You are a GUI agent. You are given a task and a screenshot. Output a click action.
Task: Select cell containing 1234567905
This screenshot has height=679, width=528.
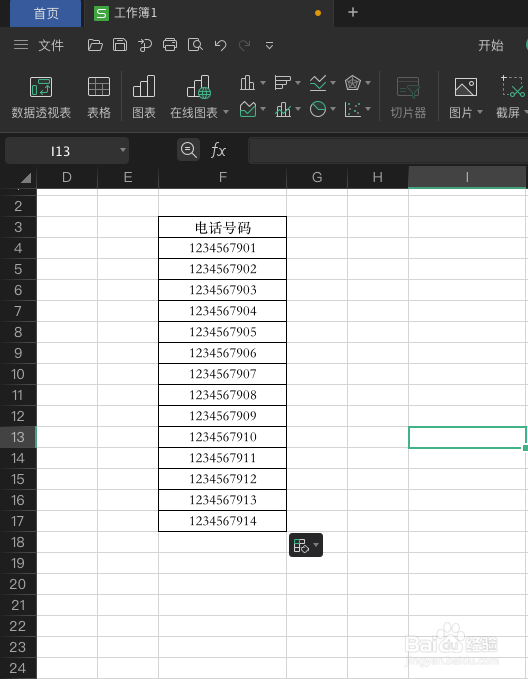click(222, 332)
